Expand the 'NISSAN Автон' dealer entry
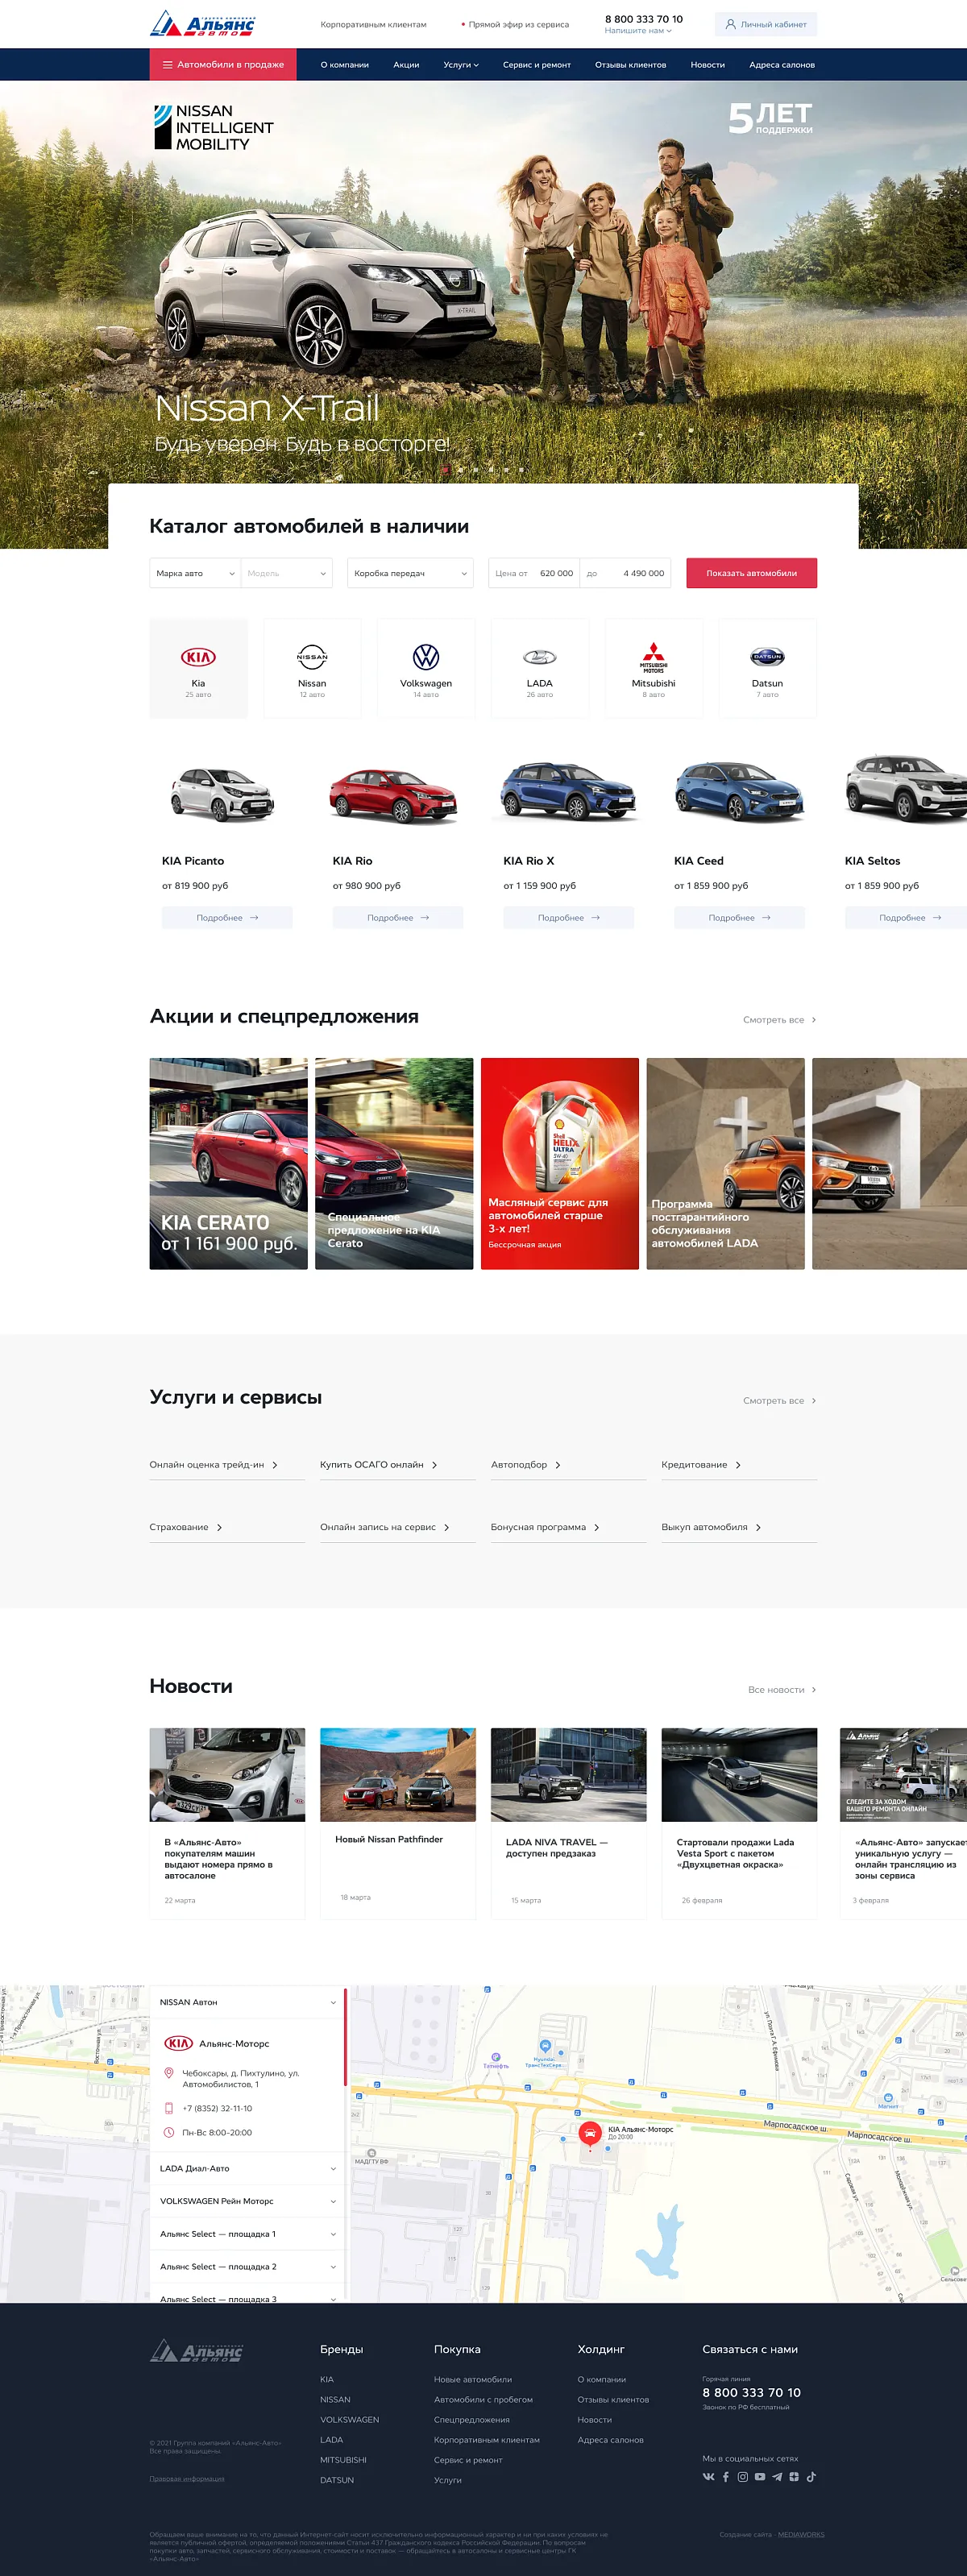This screenshot has width=967, height=2576. pyautogui.click(x=247, y=2002)
